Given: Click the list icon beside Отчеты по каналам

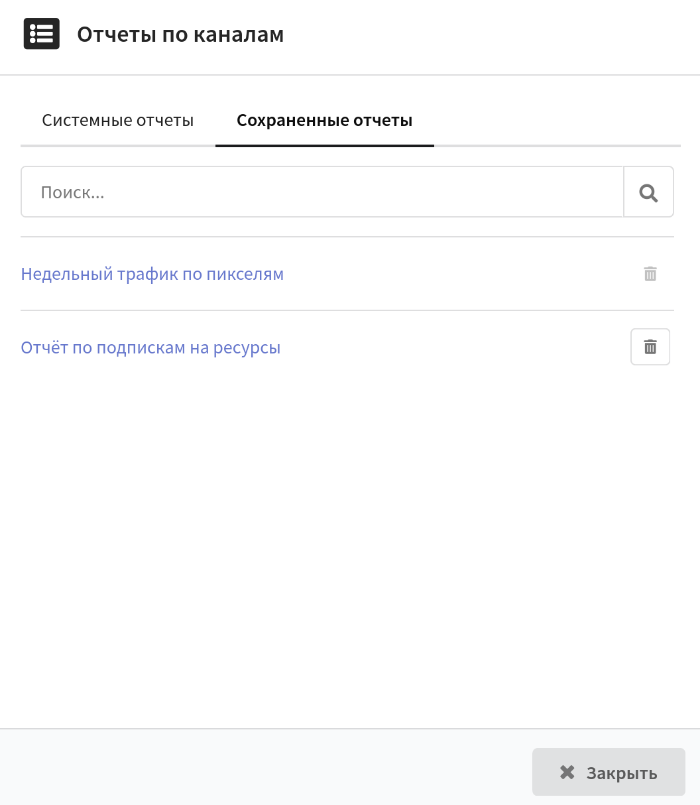Looking at the screenshot, I should (42, 34).
